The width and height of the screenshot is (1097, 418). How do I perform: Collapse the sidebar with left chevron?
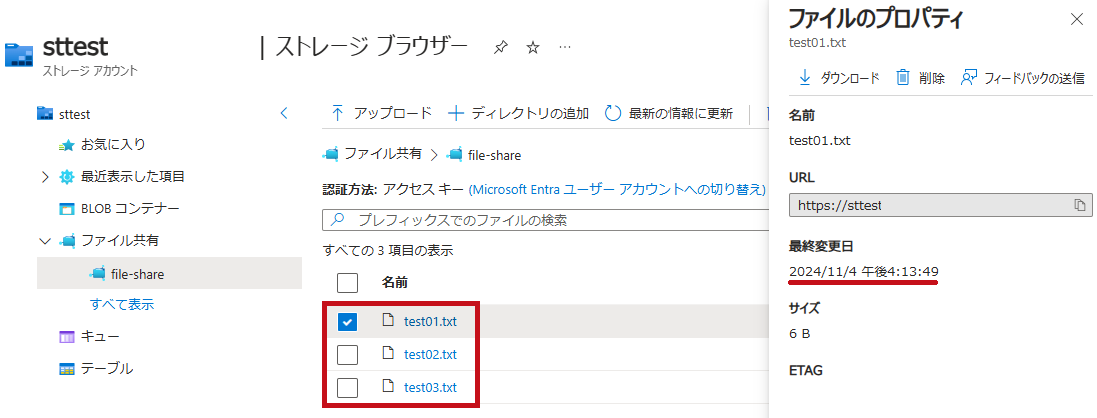284,113
